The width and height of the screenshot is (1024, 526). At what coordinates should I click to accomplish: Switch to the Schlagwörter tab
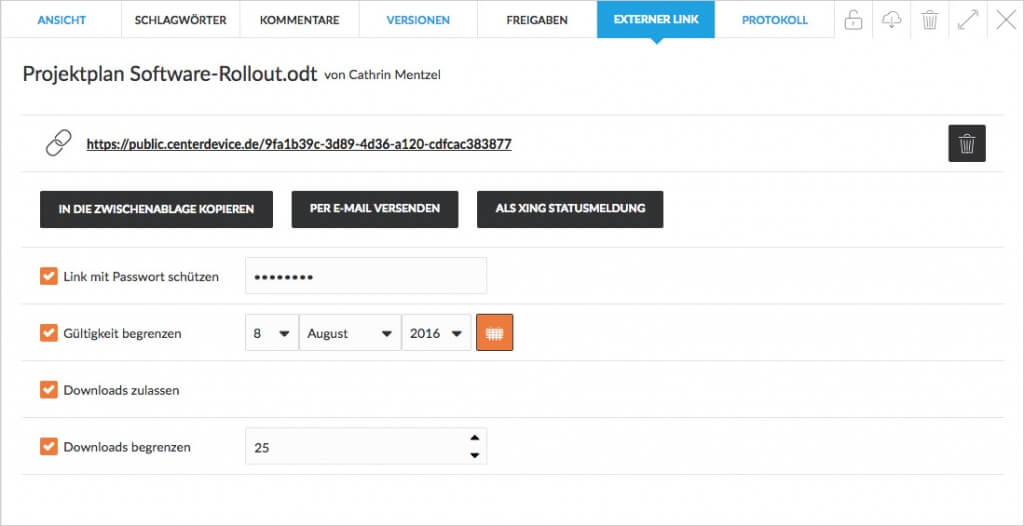click(x=180, y=20)
